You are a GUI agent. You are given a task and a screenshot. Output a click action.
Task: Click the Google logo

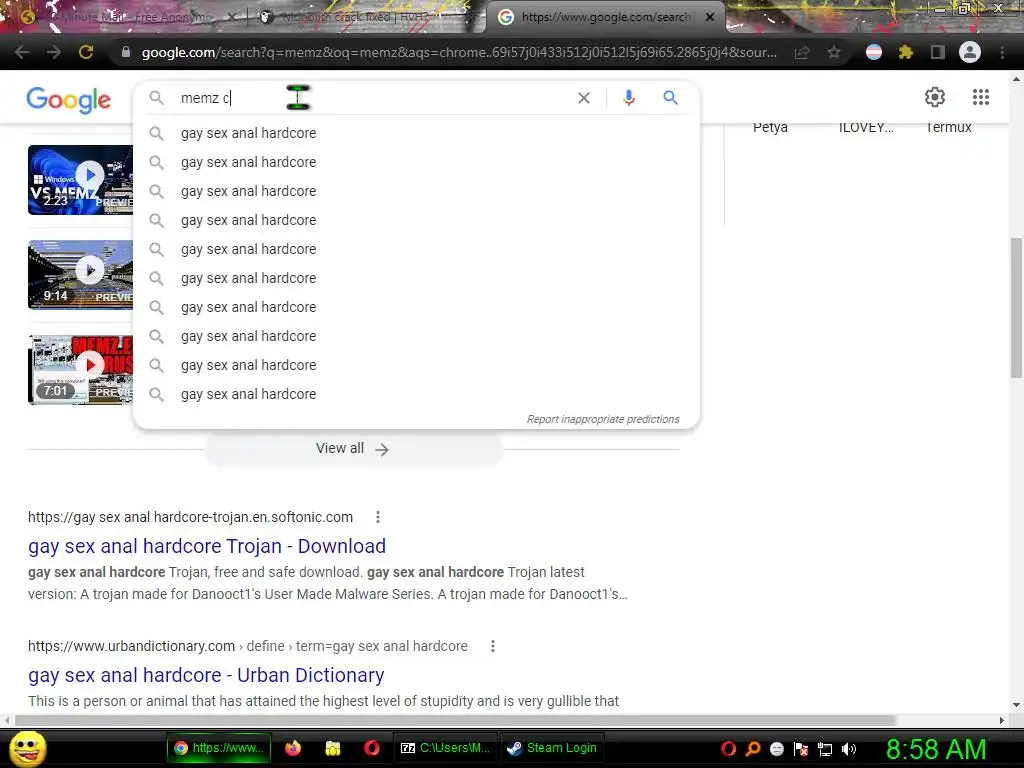pyautogui.click(x=69, y=99)
